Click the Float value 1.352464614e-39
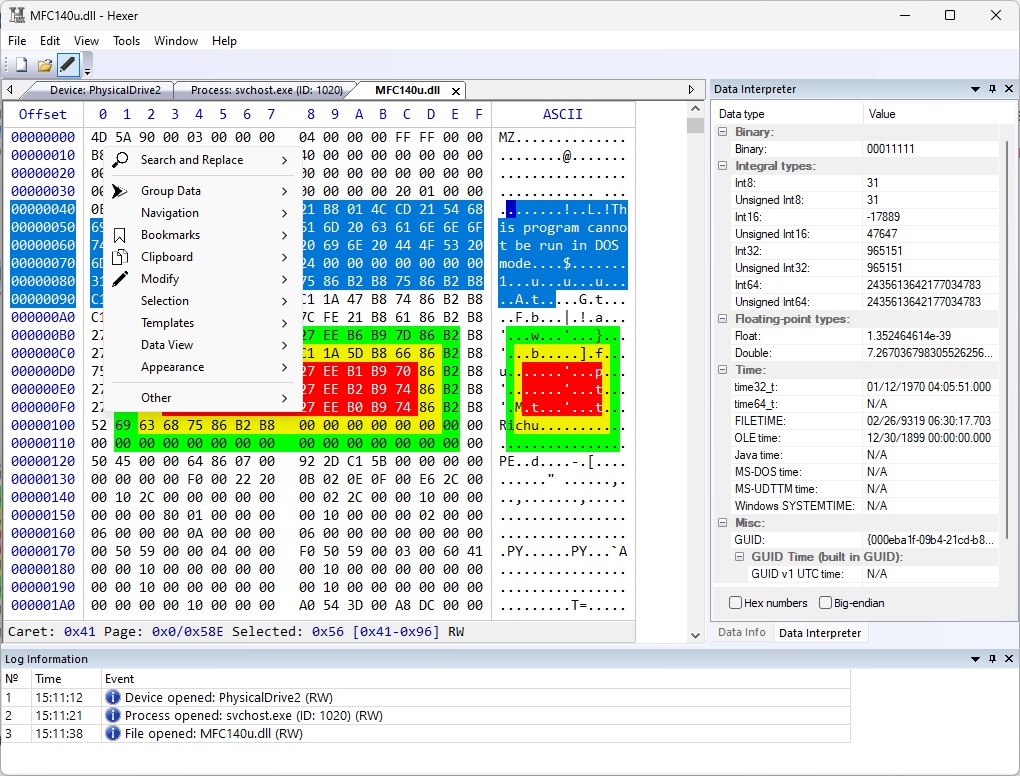Screen dimensions: 1020x776 [909, 336]
